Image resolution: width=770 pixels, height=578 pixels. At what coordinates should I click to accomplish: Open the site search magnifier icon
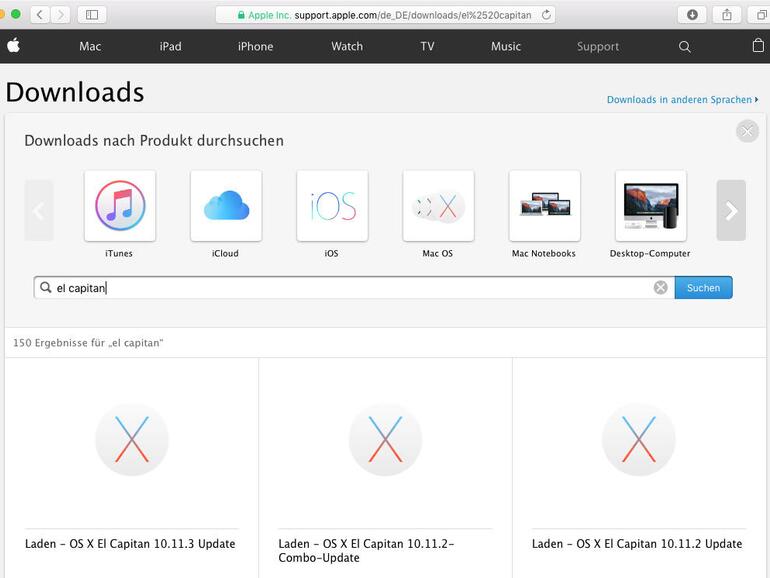pyautogui.click(x=685, y=47)
